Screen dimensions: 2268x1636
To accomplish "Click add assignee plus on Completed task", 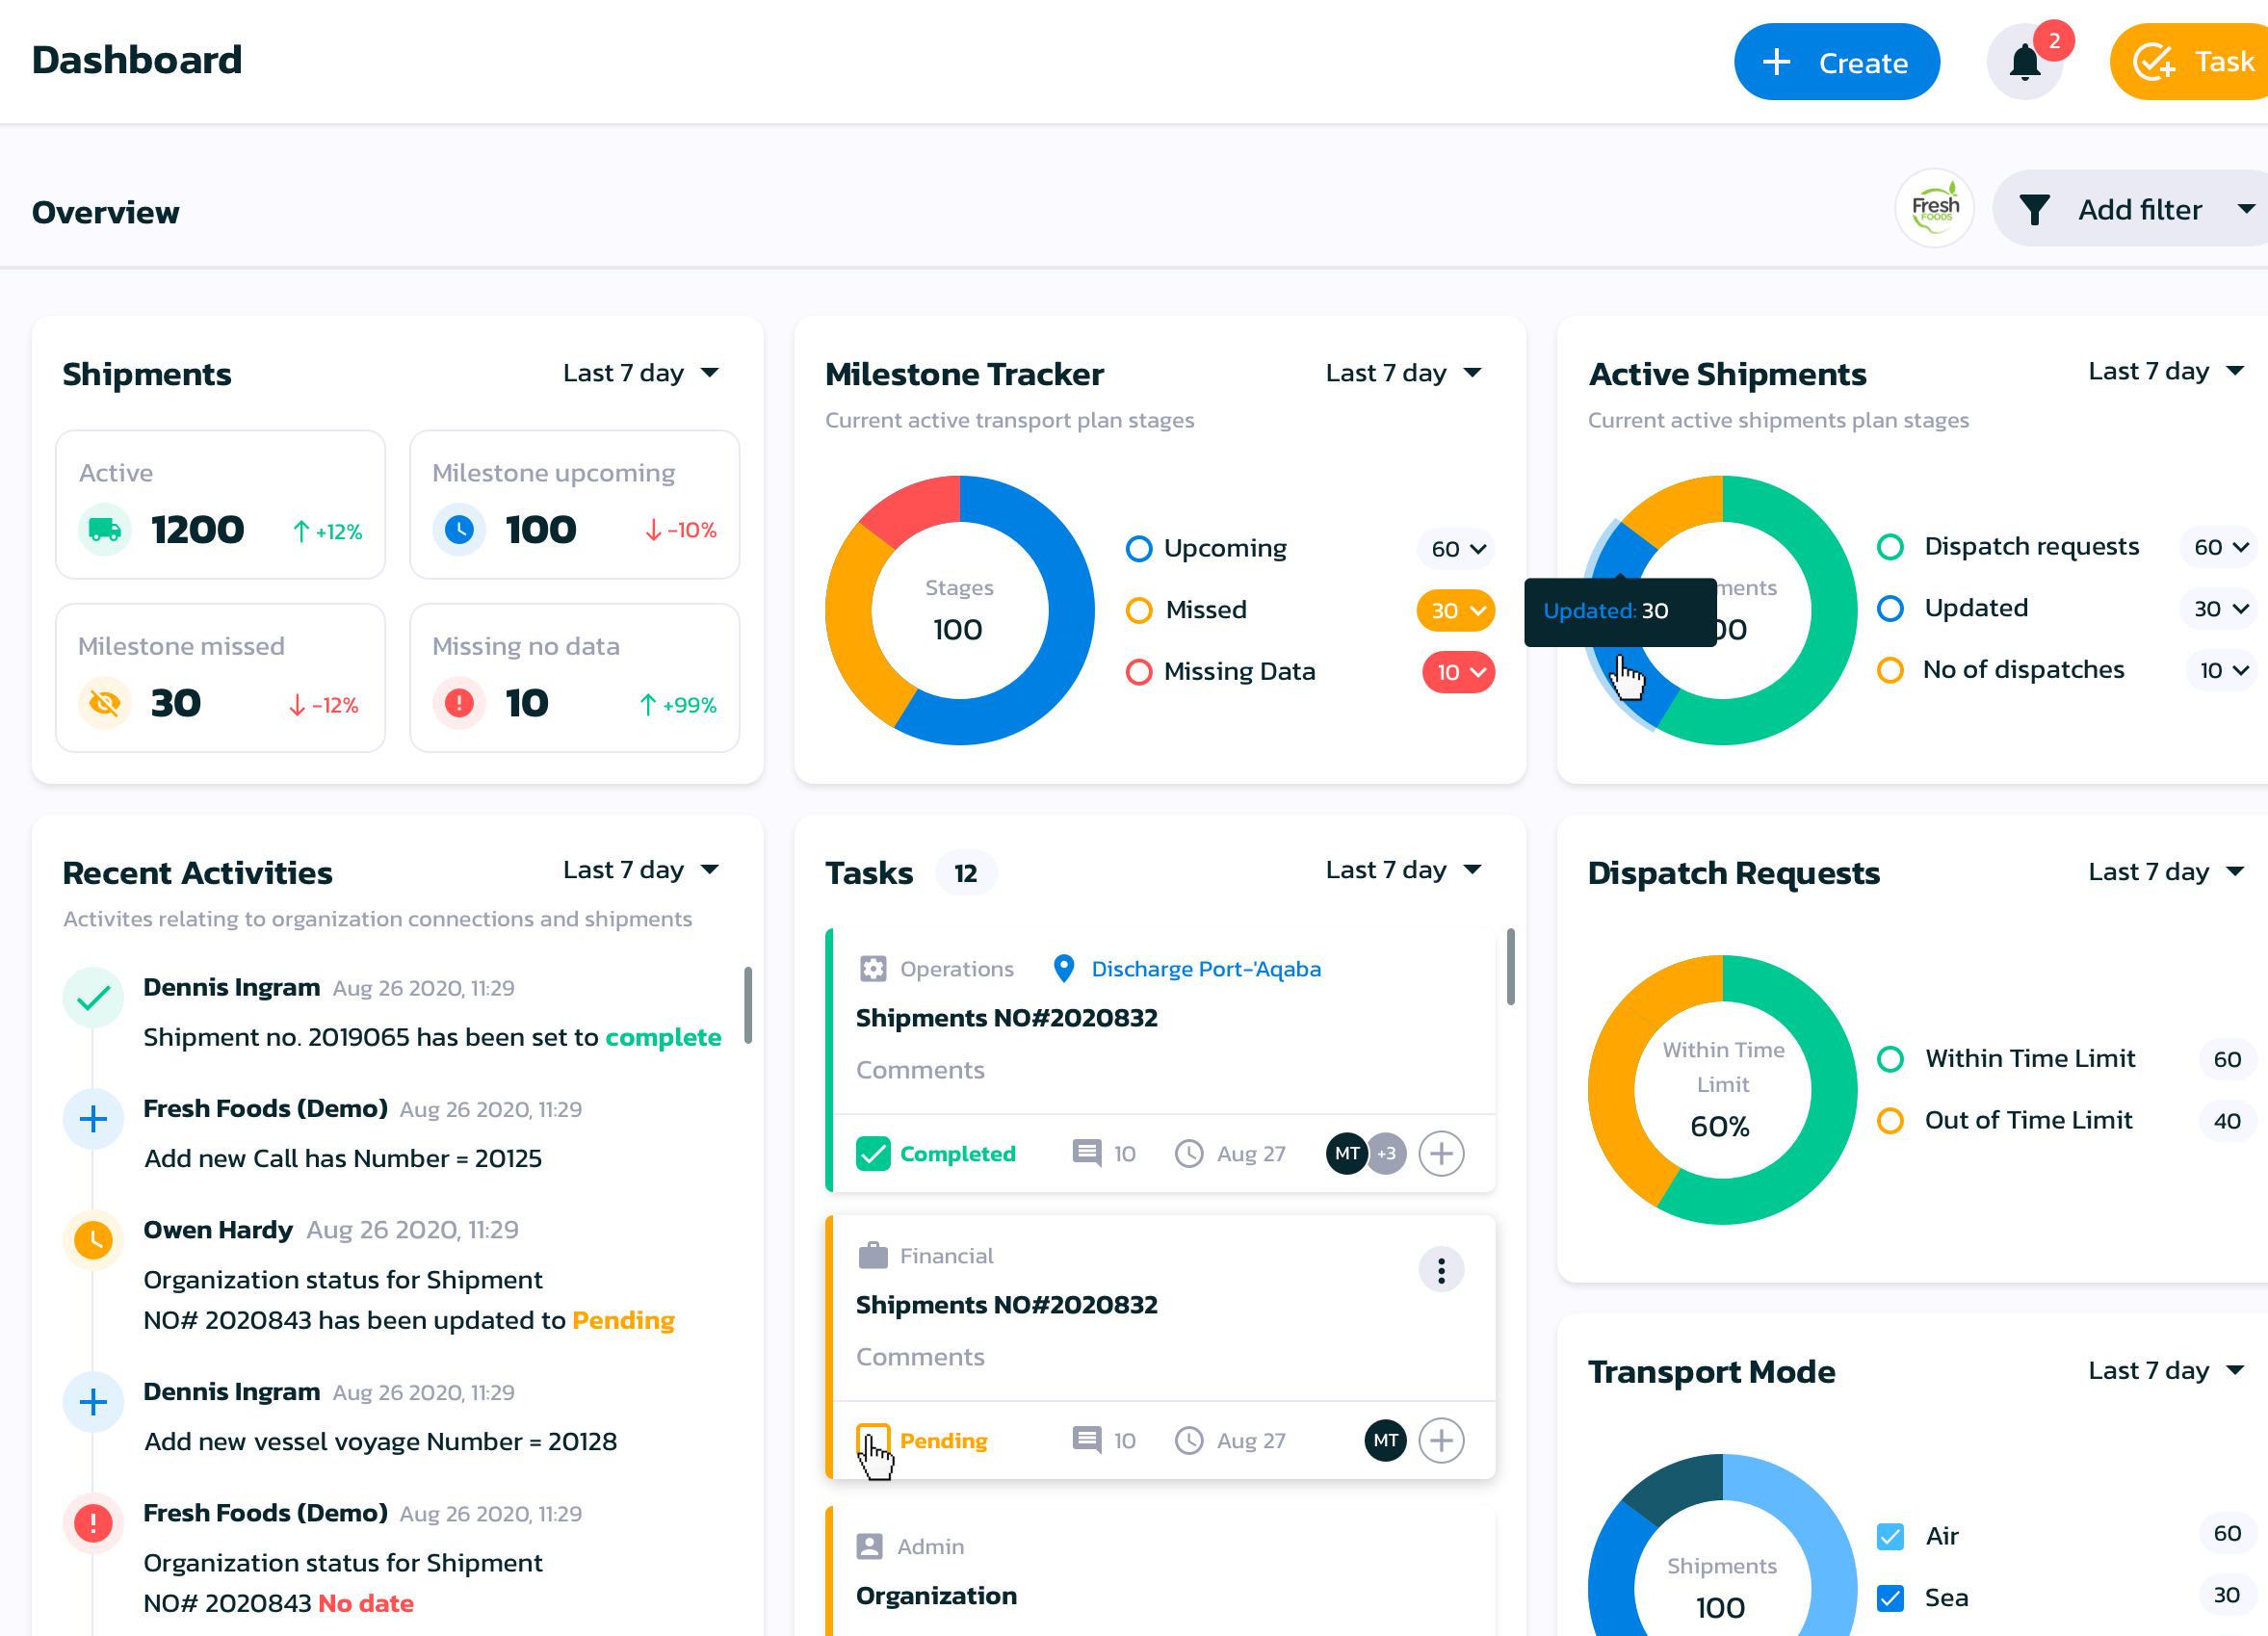I will coord(1440,1153).
